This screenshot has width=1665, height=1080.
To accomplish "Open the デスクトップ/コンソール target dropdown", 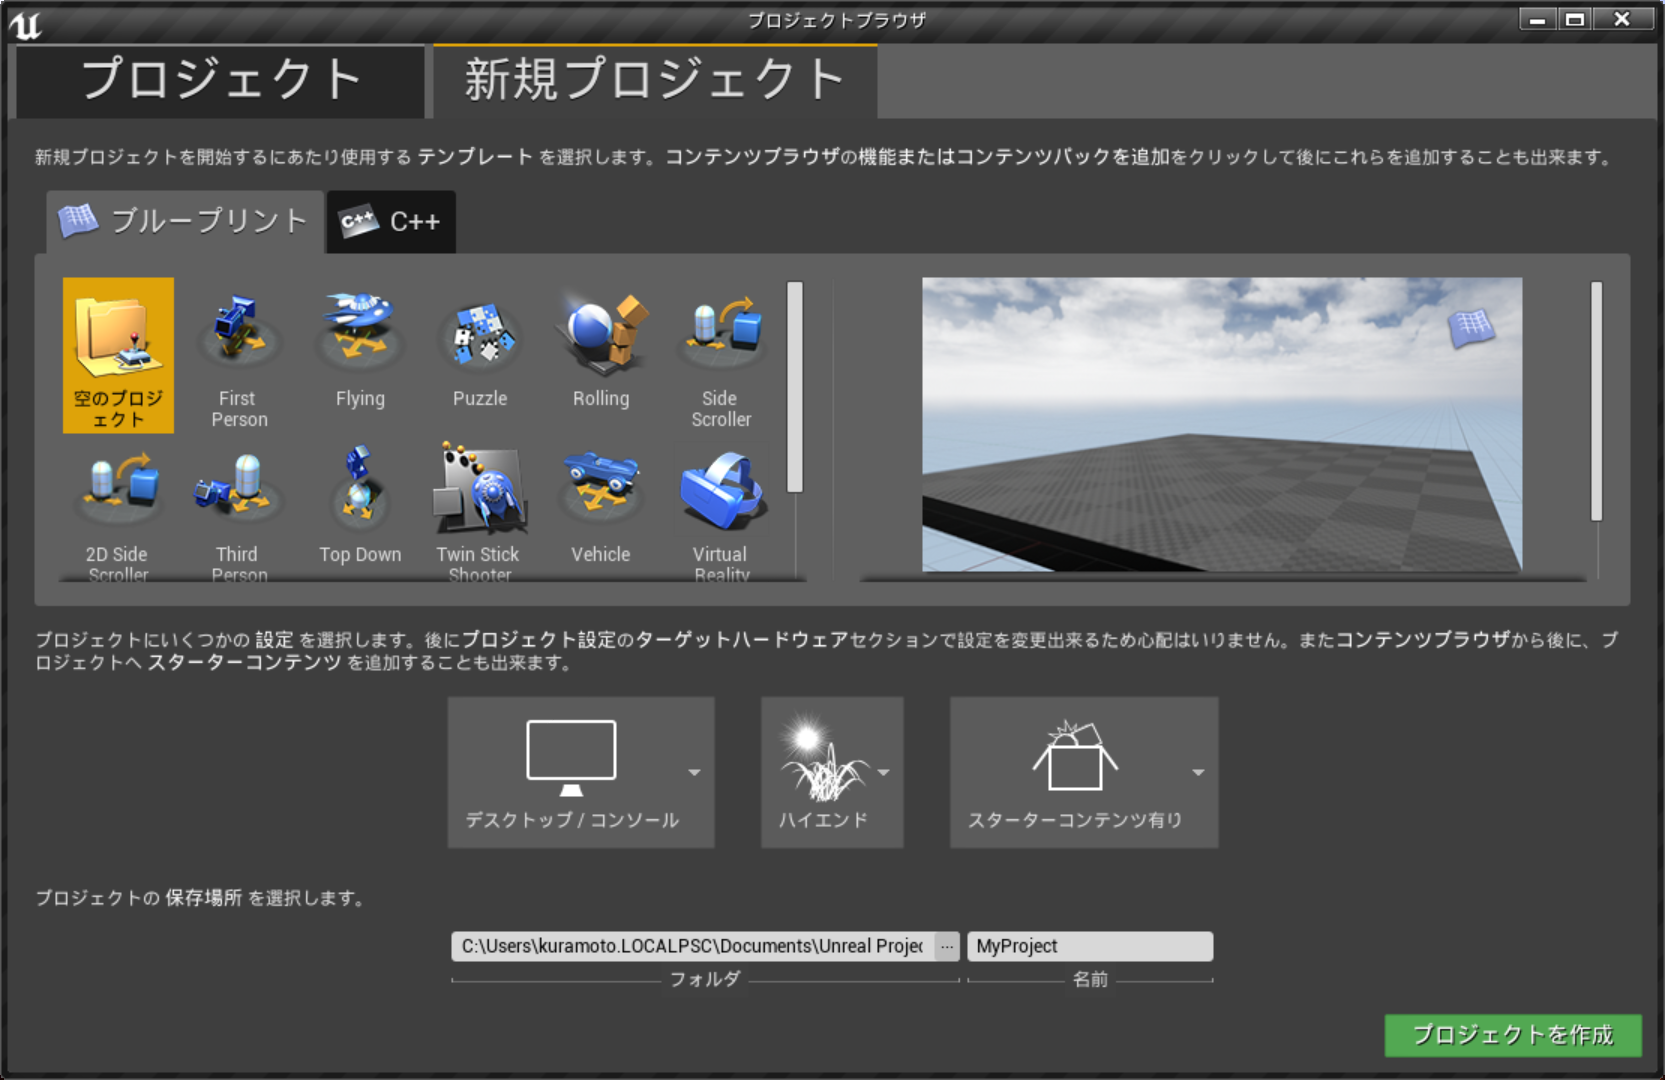I will [x=694, y=772].
